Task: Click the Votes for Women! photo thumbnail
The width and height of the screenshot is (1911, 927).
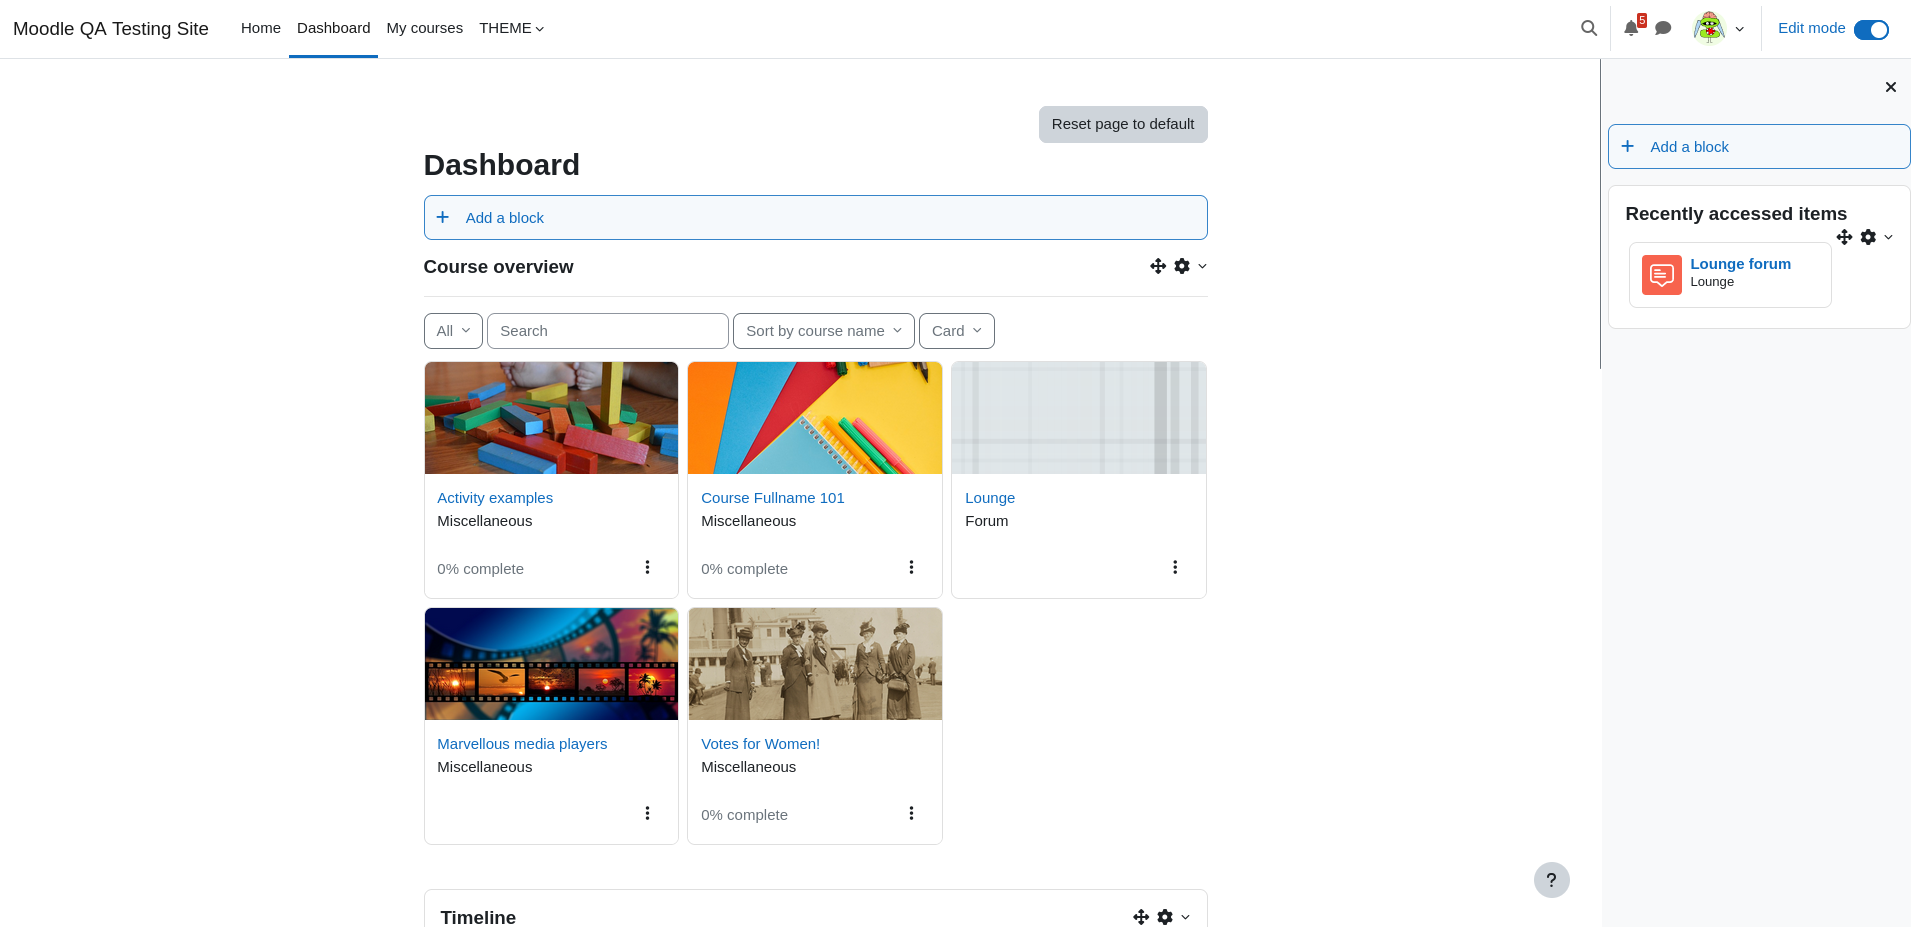Action: [x=815, y=664]
